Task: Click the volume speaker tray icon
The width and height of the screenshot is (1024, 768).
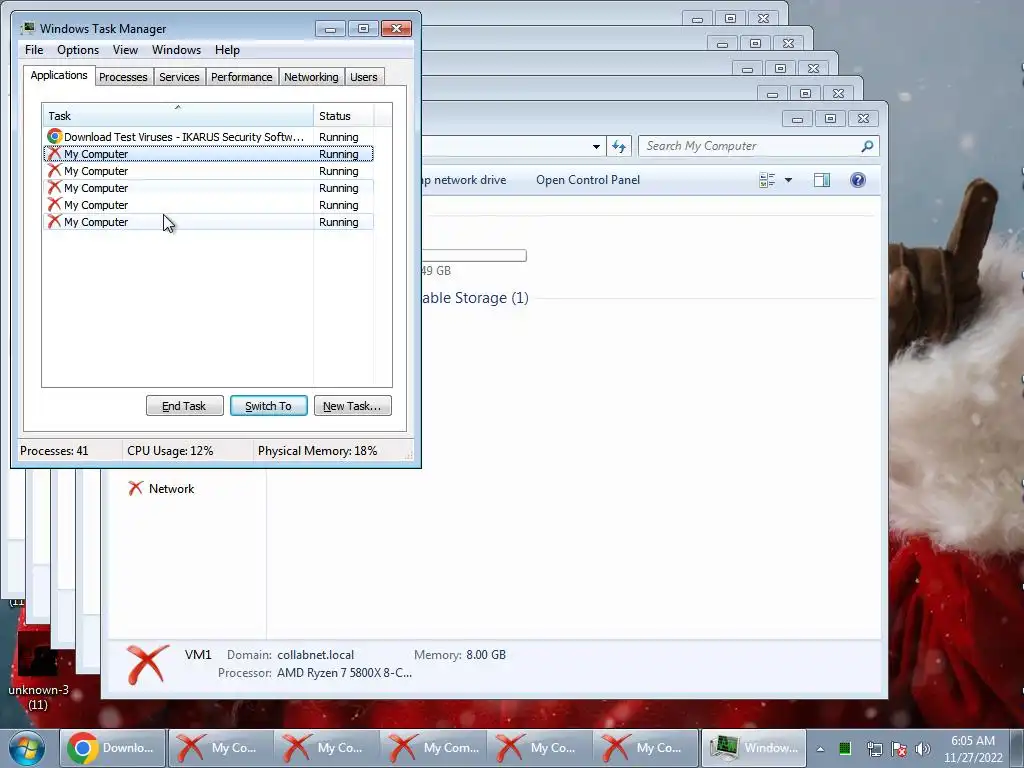Action: [x=923, y=749]
